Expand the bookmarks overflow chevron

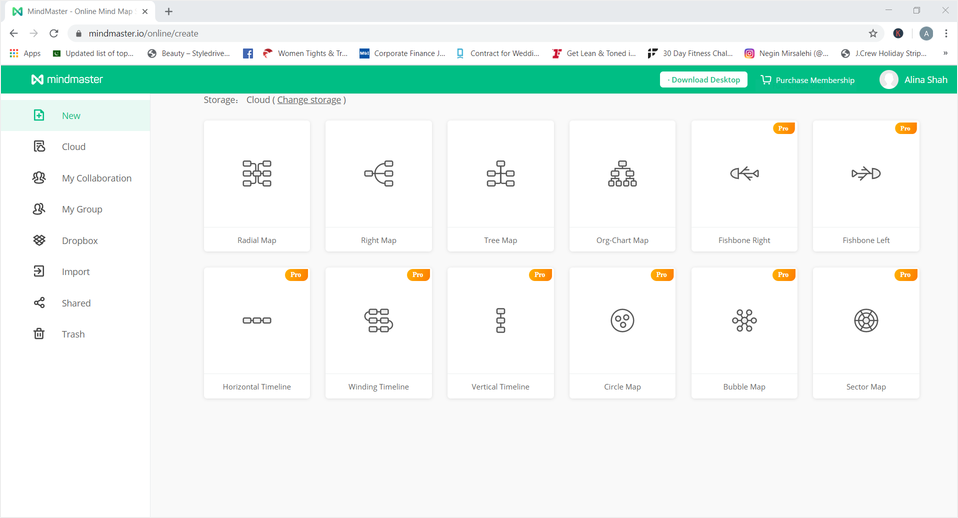945,53
